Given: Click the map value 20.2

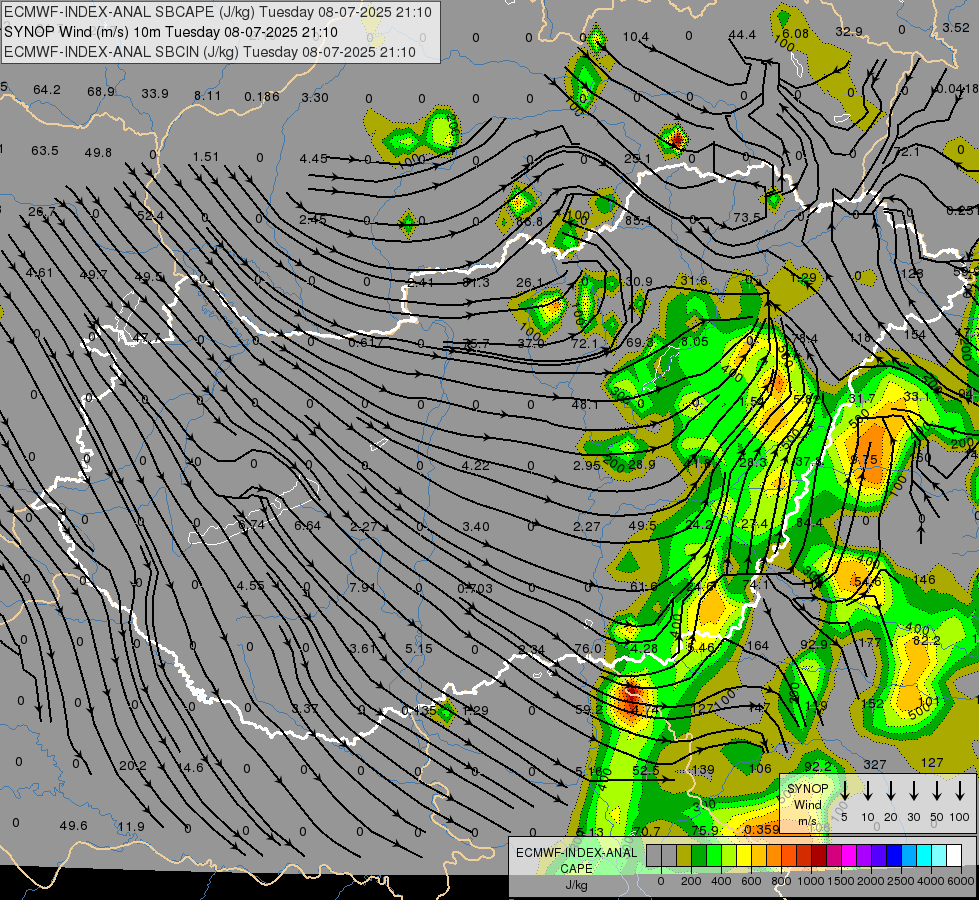Looking at the screenshot, I should pyautogui.click(x=133, y=765).
